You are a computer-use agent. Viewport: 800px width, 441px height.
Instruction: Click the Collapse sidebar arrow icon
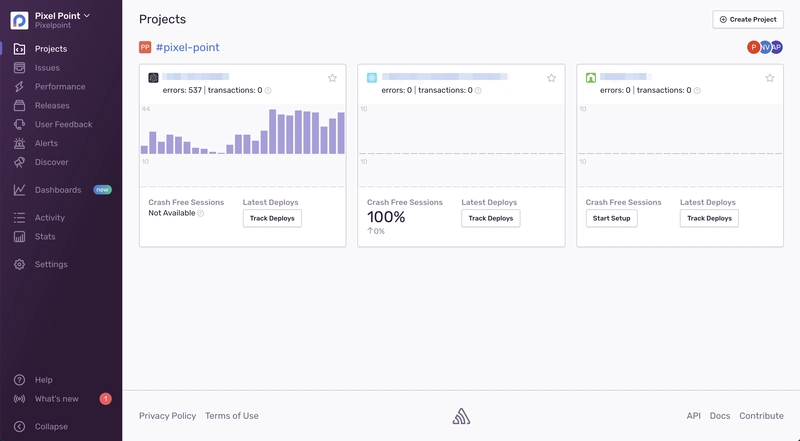[19, 427]
